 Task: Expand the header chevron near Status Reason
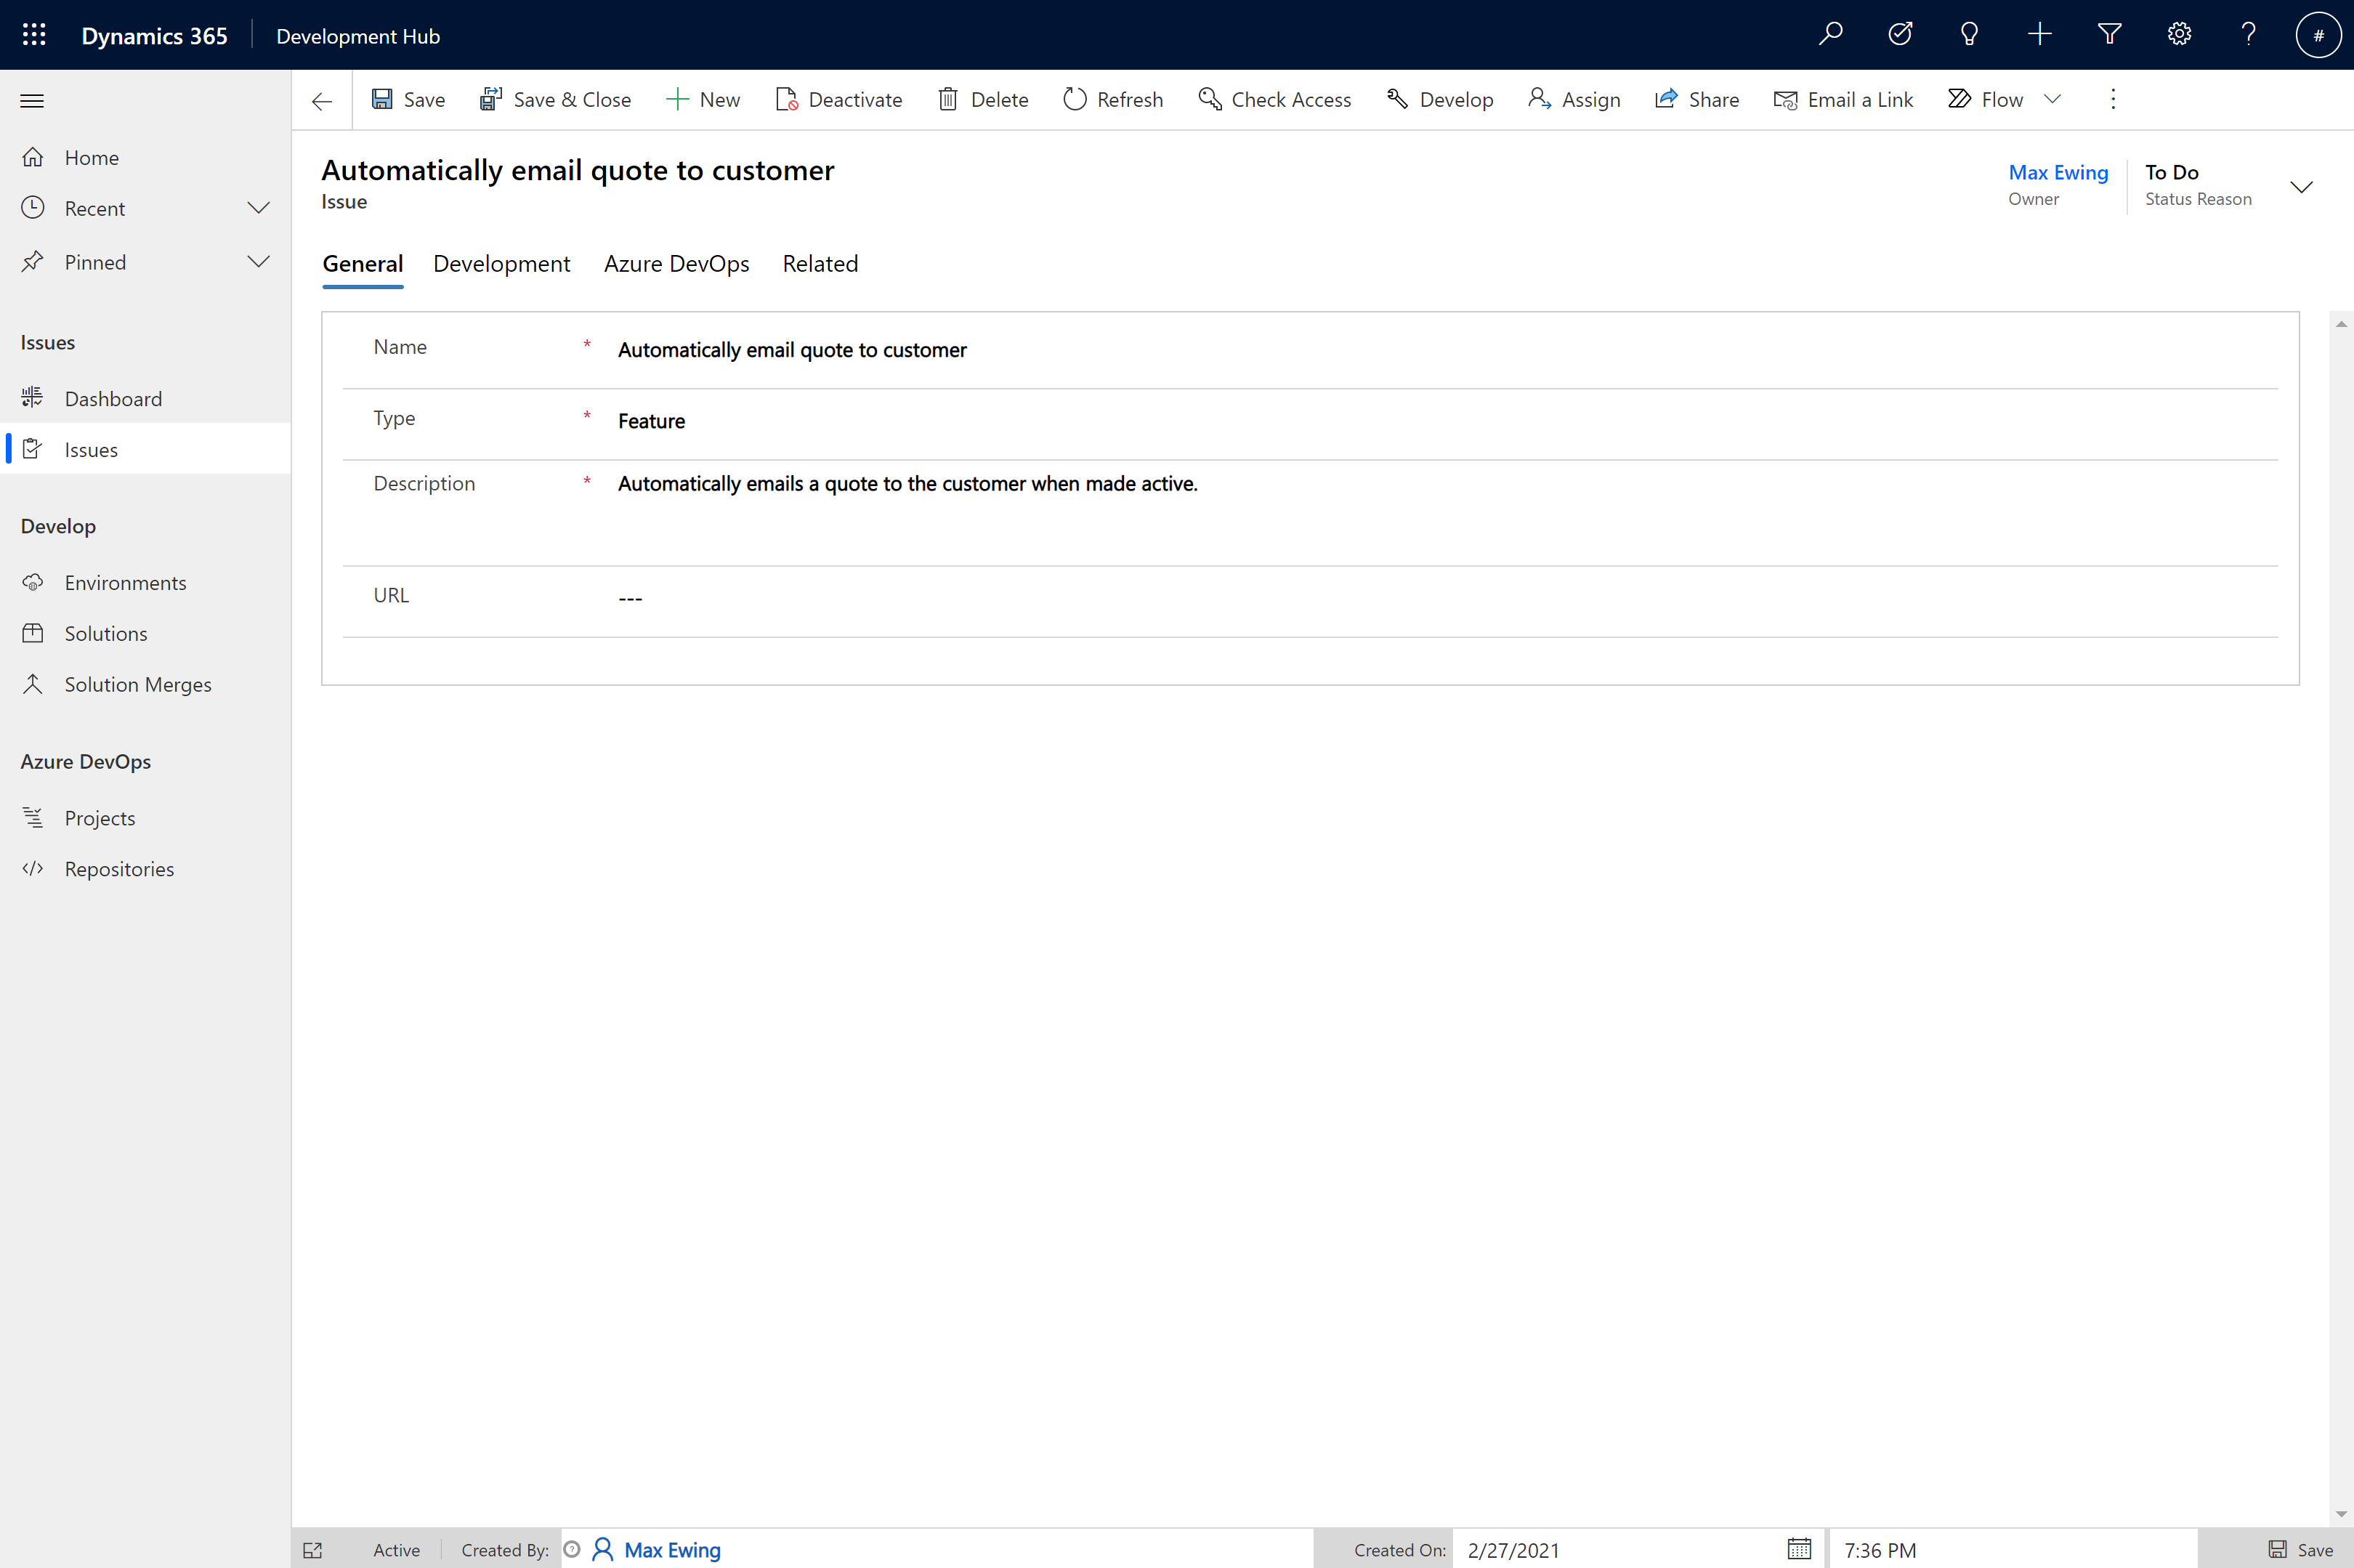[x=2302, y=187]
